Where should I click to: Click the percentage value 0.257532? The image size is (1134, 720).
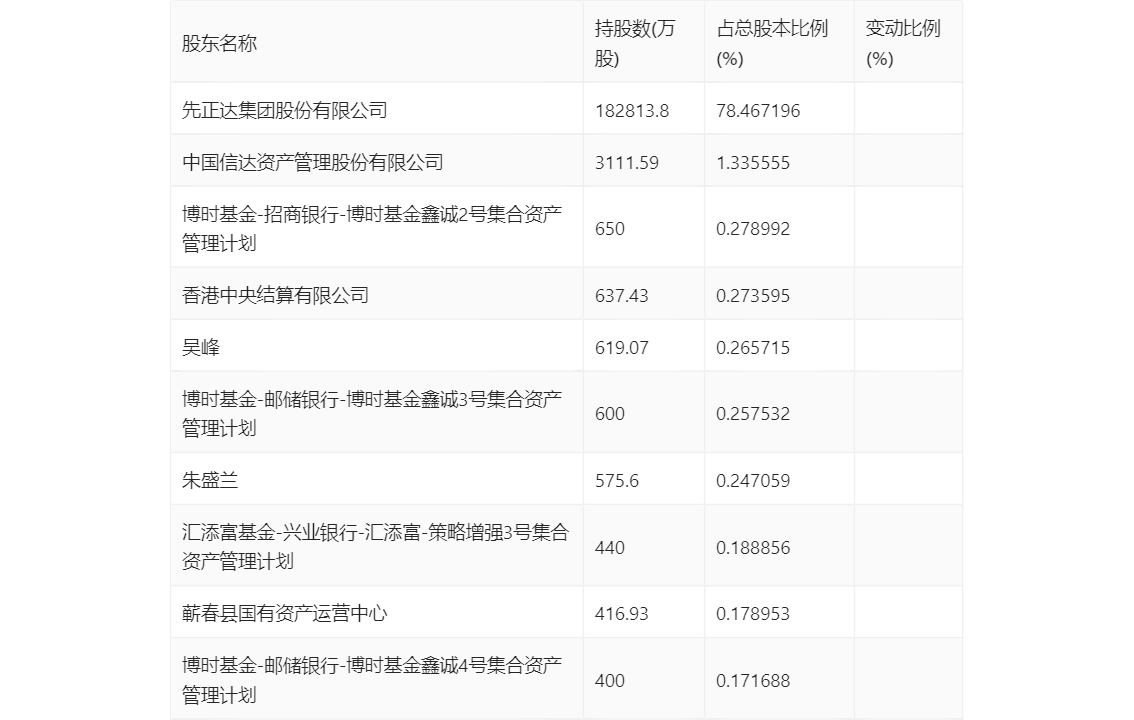point(753,414)
